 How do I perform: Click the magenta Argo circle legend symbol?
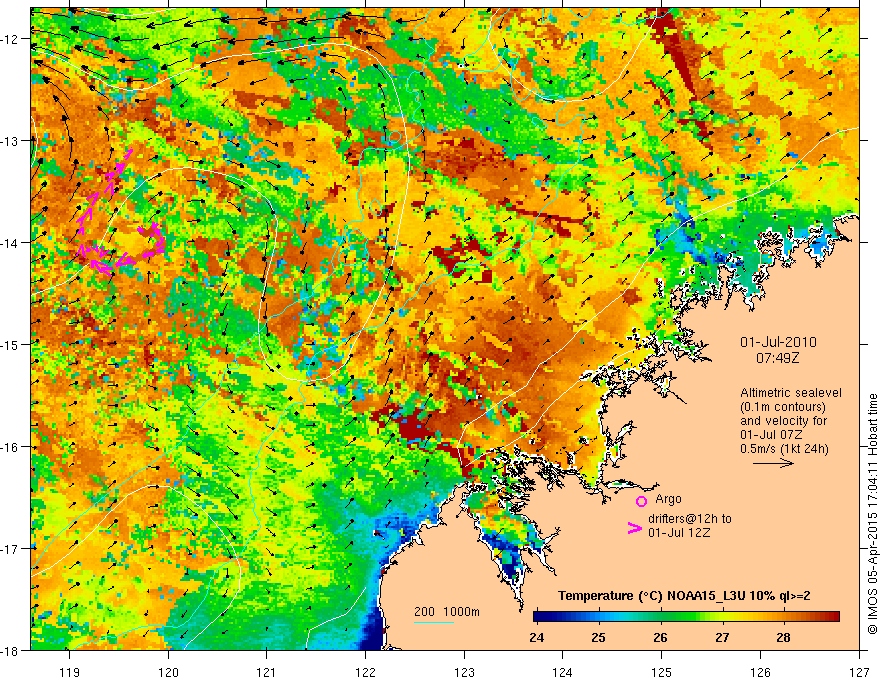click(641, 501)
